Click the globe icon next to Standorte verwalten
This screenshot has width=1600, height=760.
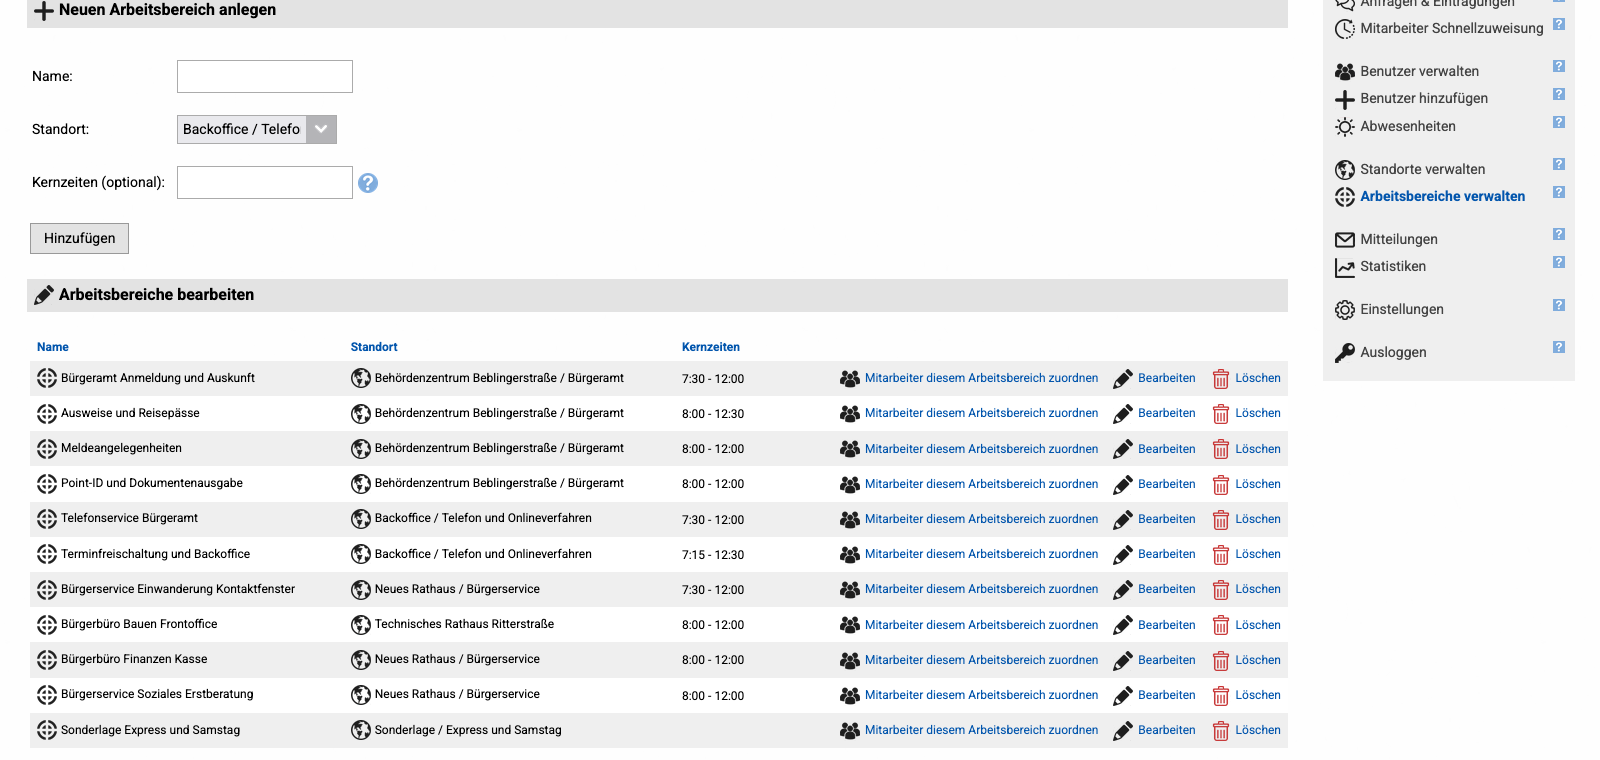(1345, 170)
